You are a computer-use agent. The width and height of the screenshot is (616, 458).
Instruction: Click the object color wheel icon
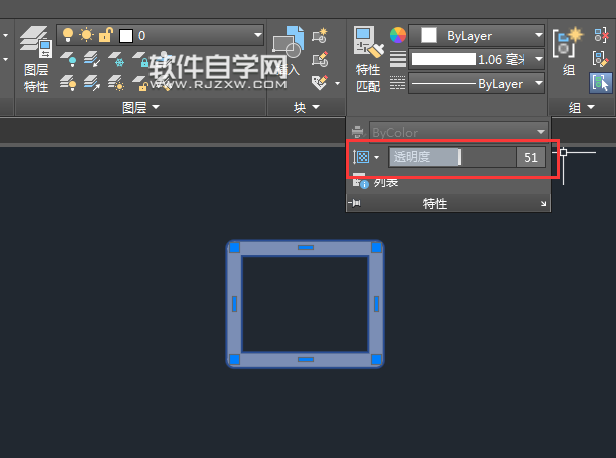[x=398, y=36]
